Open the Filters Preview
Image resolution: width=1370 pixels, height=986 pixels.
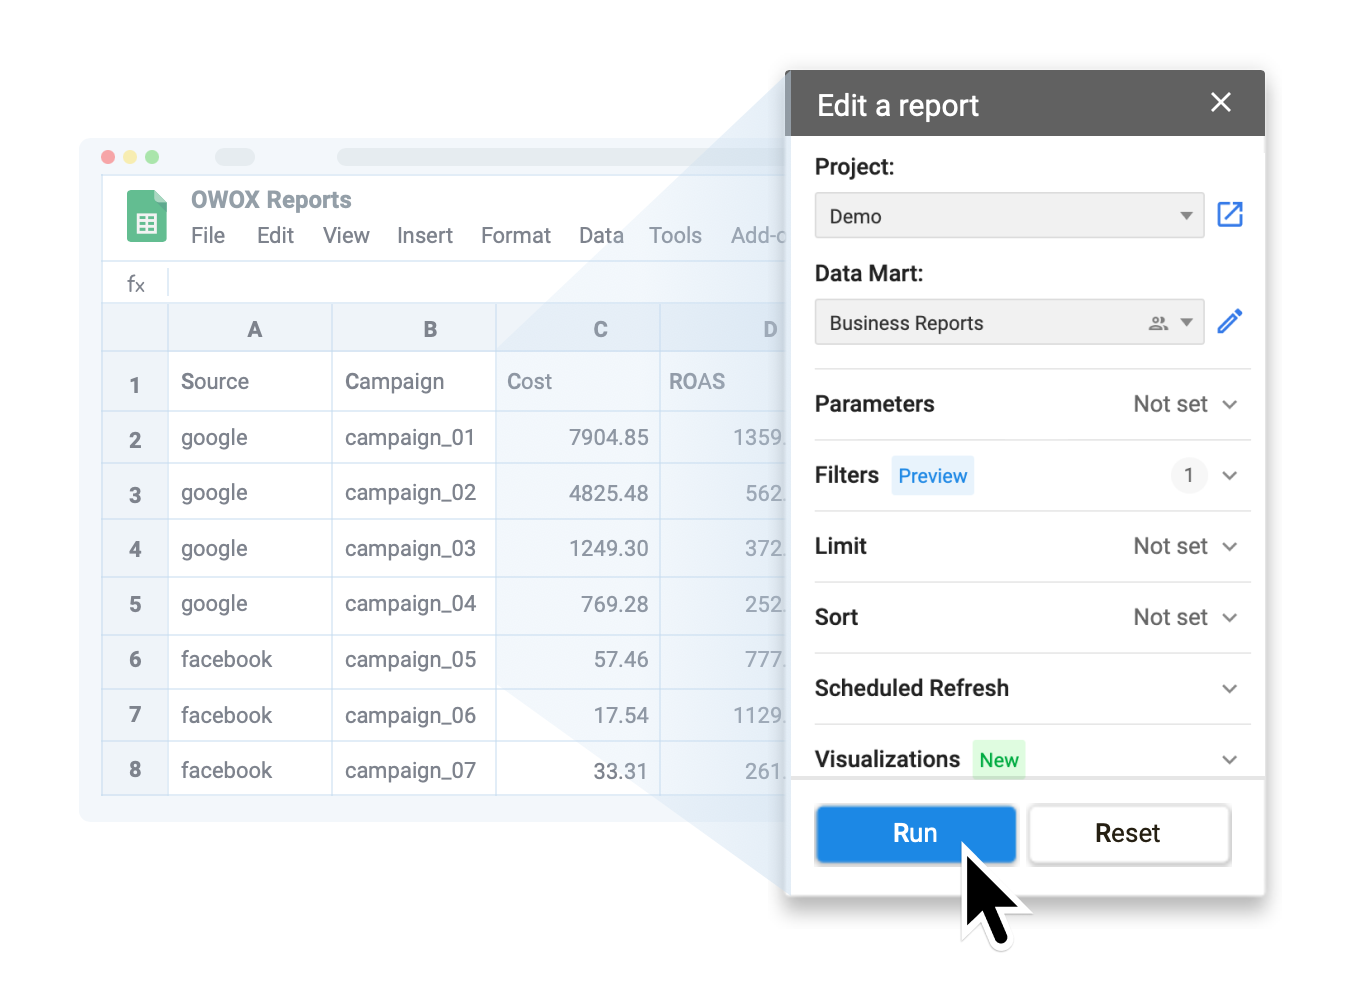point(932,475)
